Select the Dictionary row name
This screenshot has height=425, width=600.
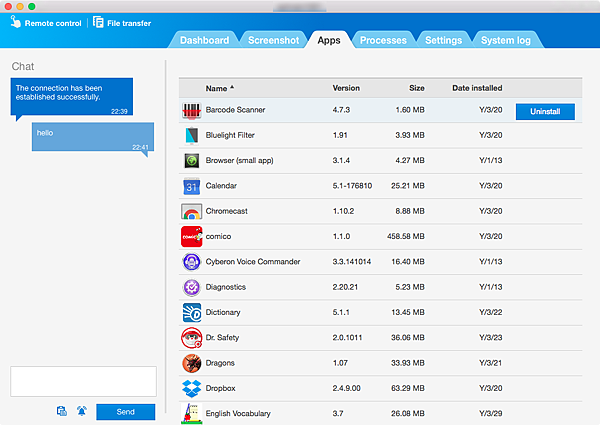(x=223, y=312)
